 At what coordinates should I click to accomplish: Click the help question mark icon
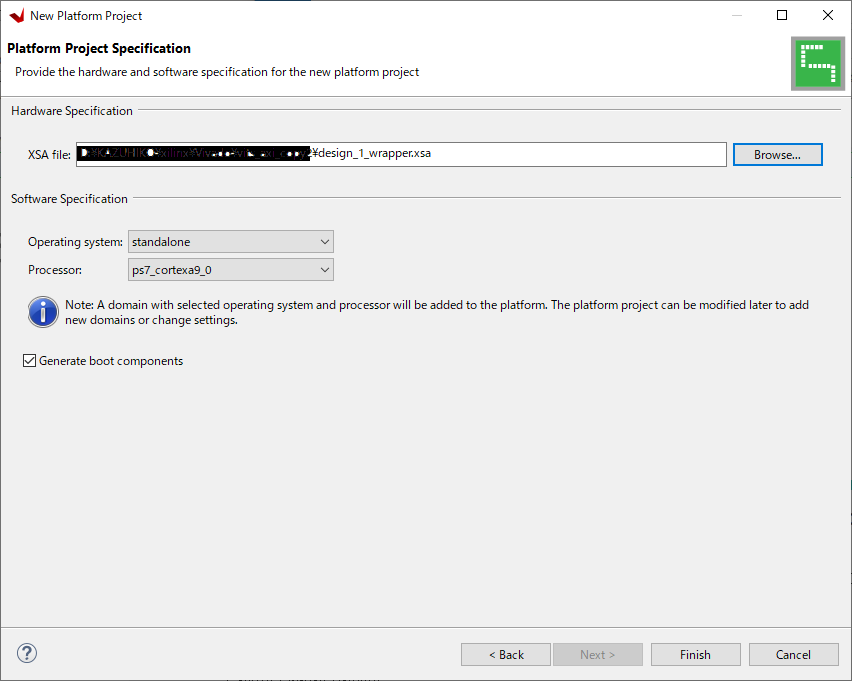coord(27,653)
